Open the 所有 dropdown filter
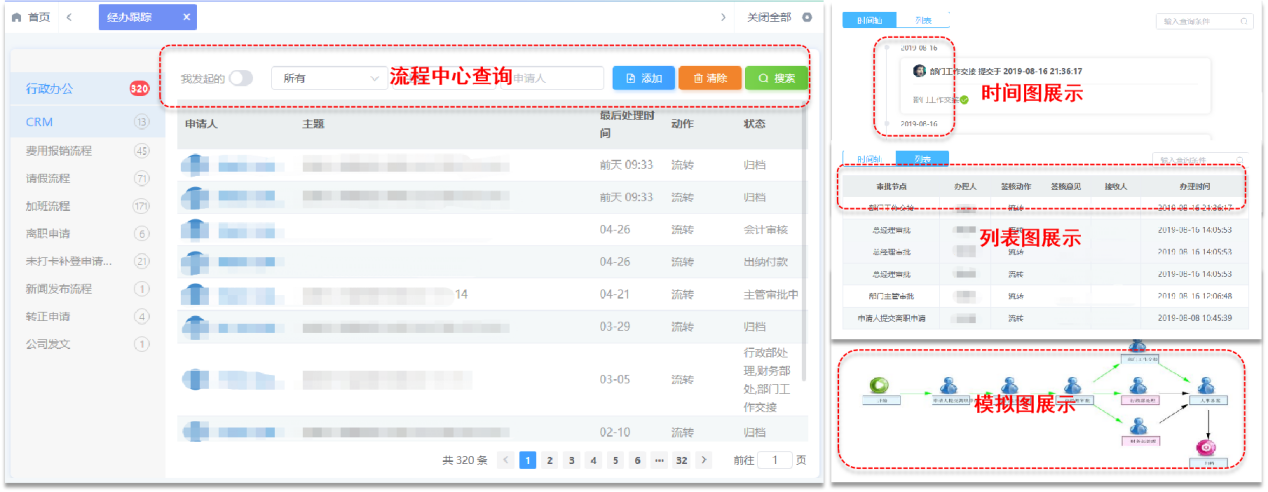1268x492 pixels. pyautogui.click(x=329, y=78)
